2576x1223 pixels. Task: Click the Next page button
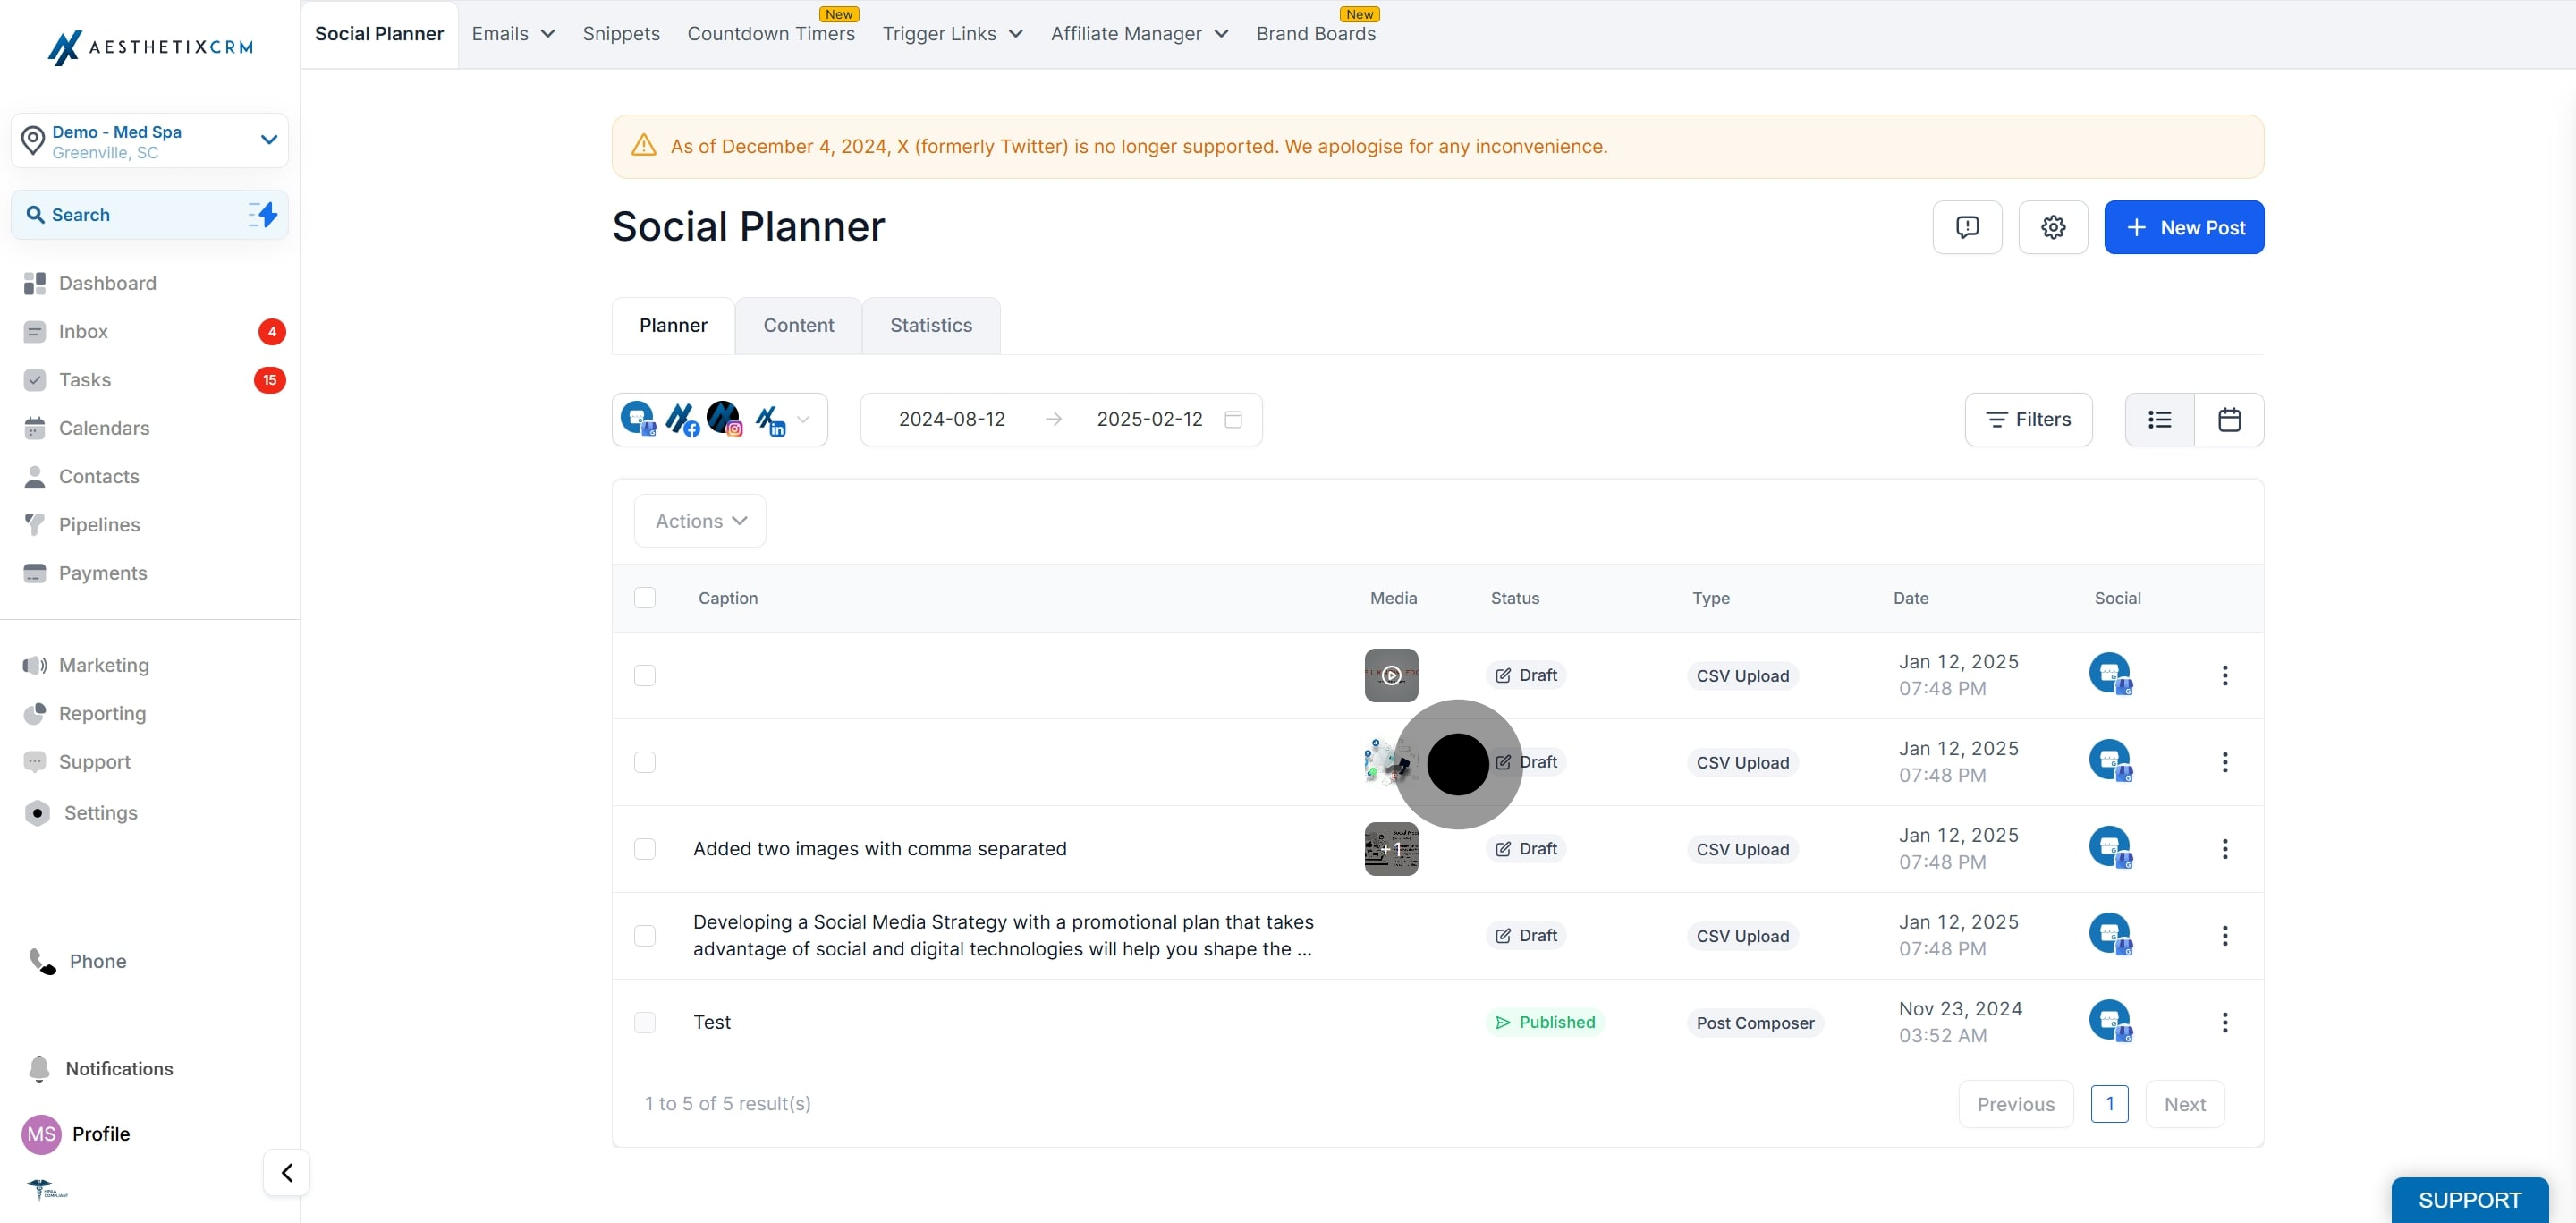(x=2185, y=1104)
